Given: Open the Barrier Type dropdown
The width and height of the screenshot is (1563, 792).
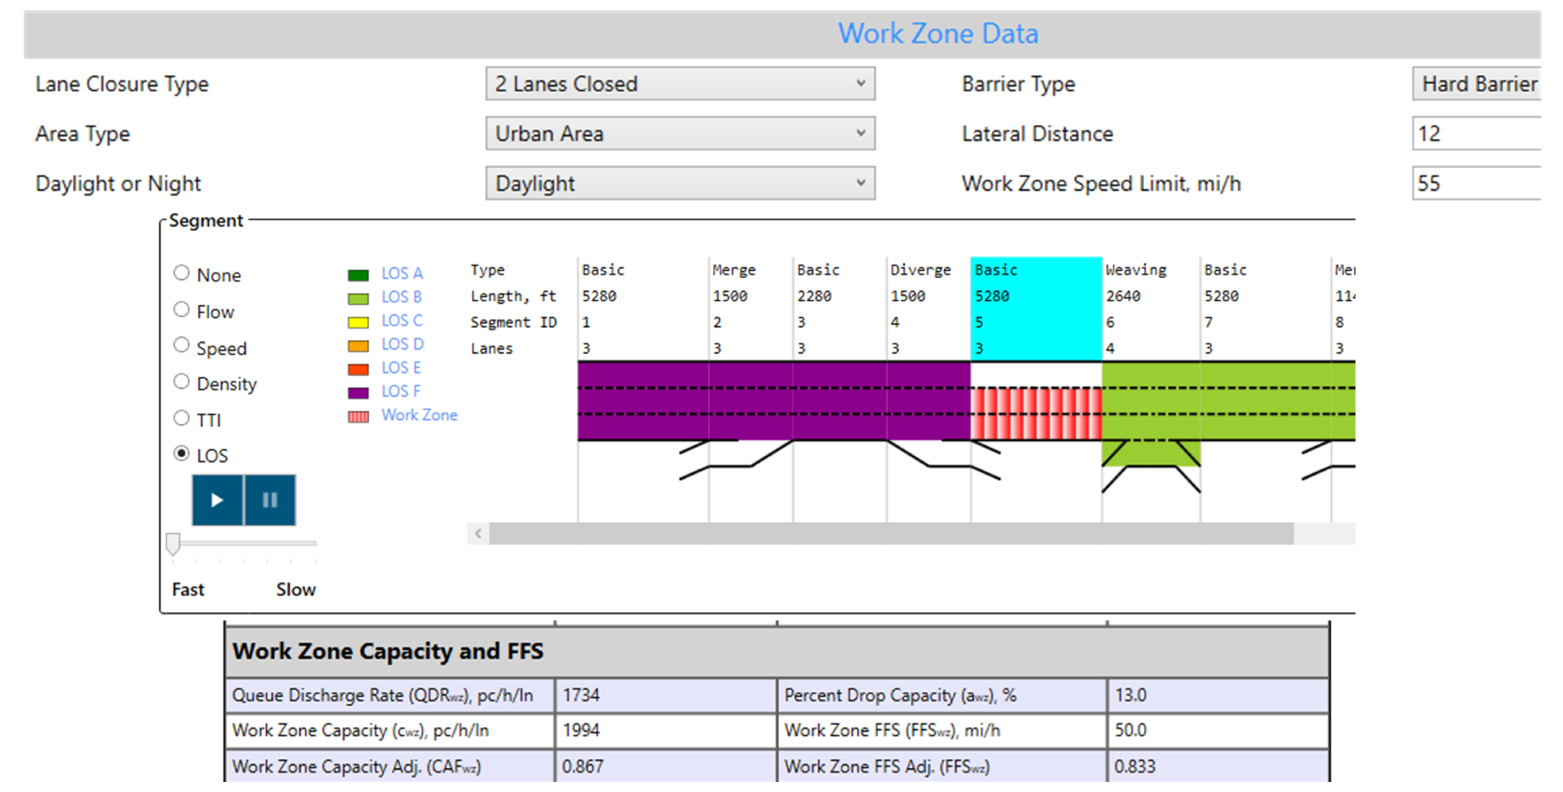Looking at the screenshot, I should 1476,84.
